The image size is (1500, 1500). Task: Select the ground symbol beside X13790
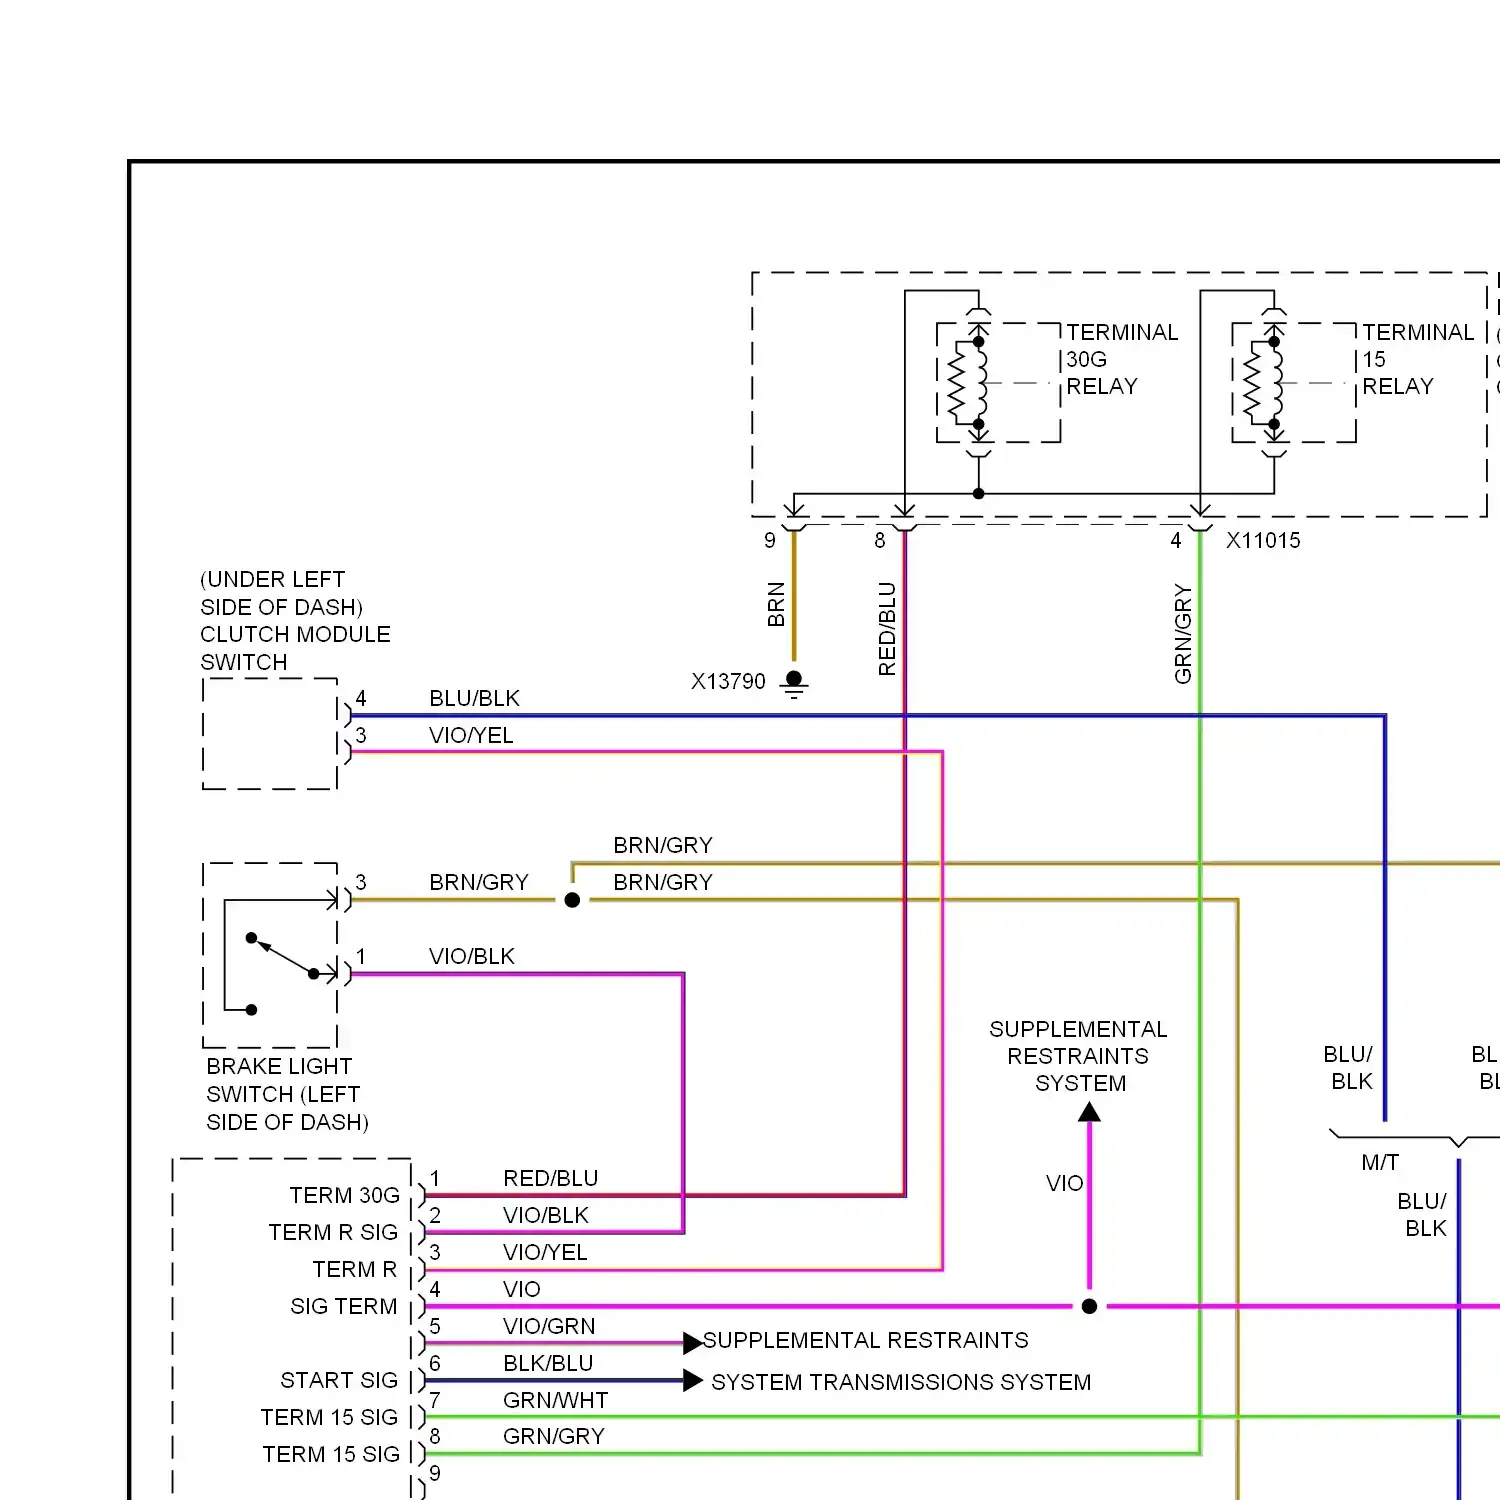point(794,684)
